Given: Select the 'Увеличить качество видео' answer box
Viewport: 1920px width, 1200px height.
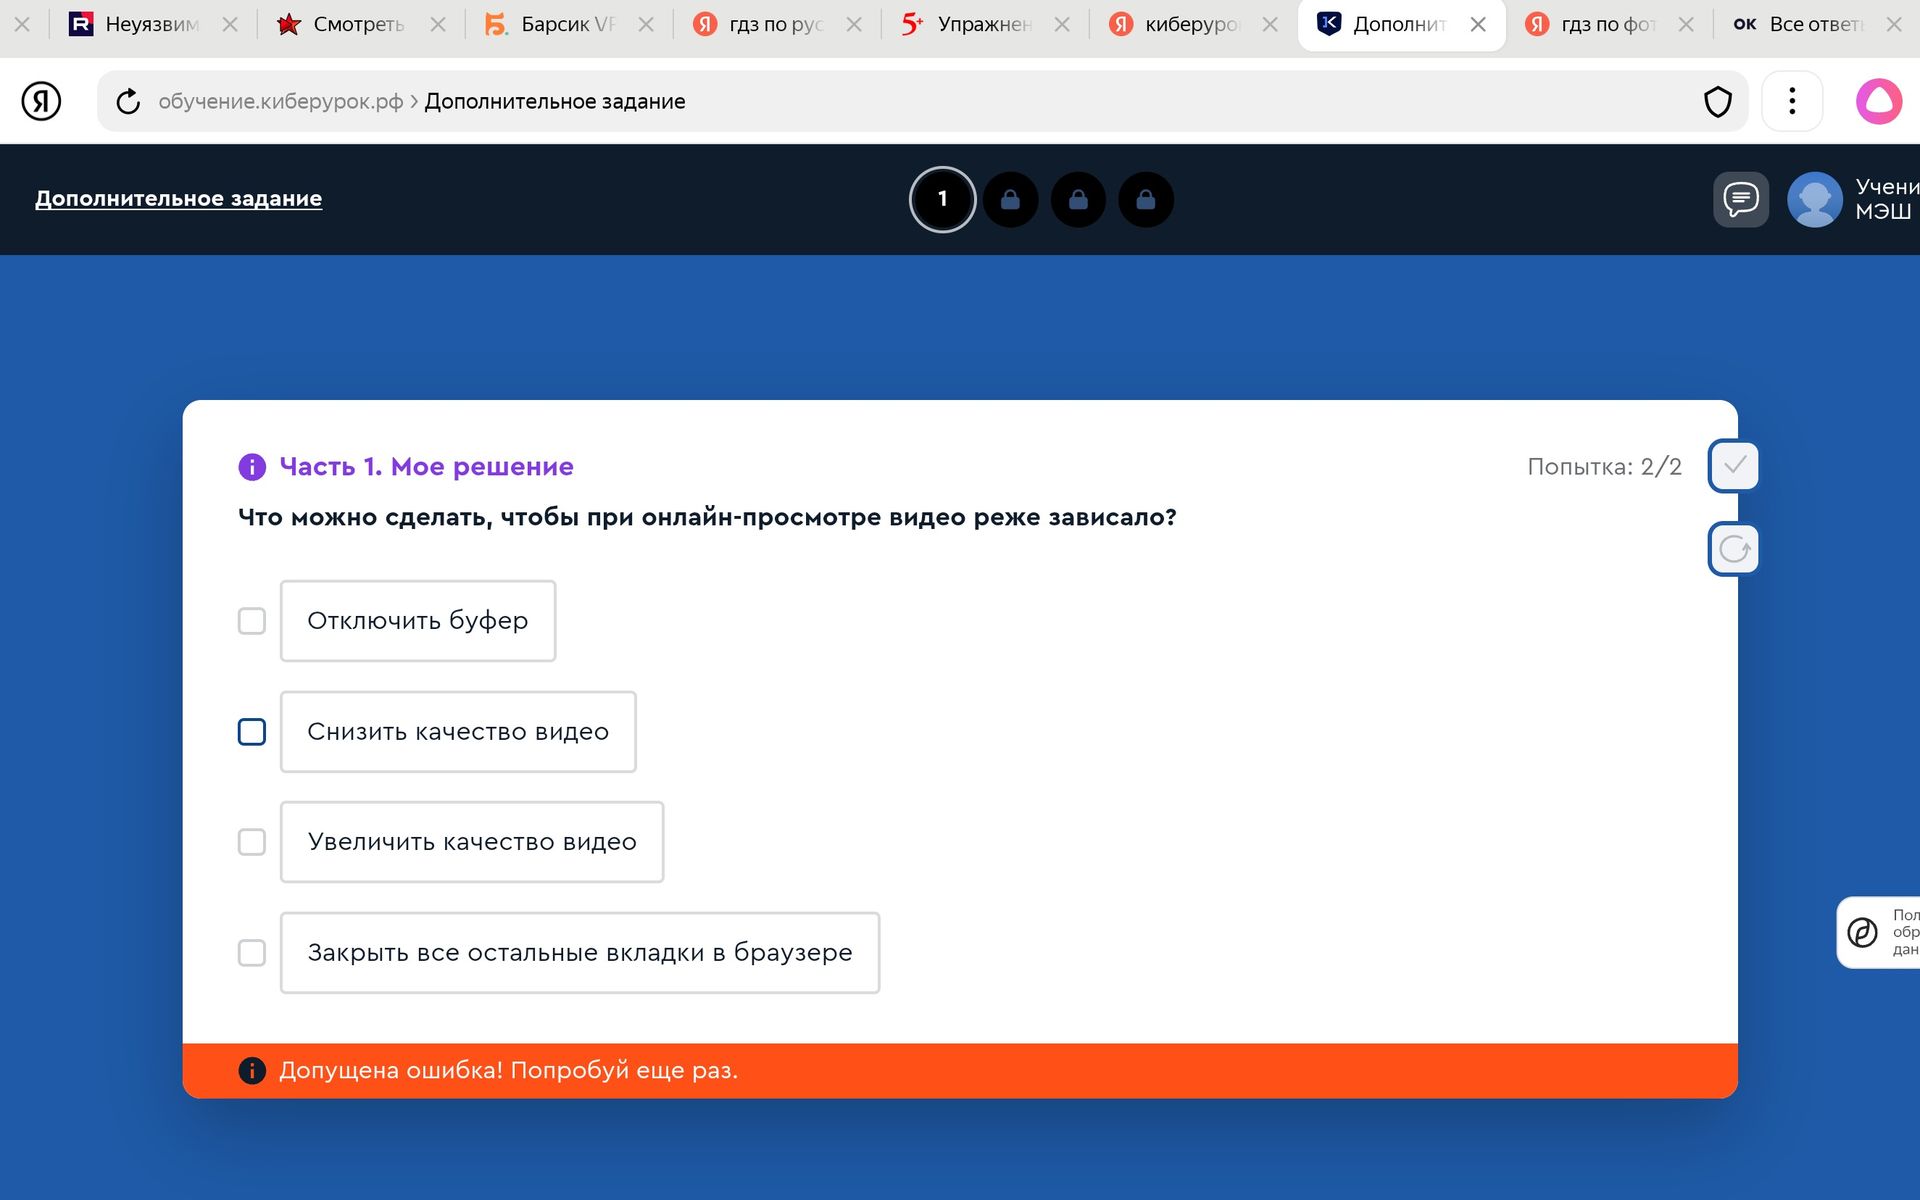Looking at the screenshot, I should [x=472, y=842].
